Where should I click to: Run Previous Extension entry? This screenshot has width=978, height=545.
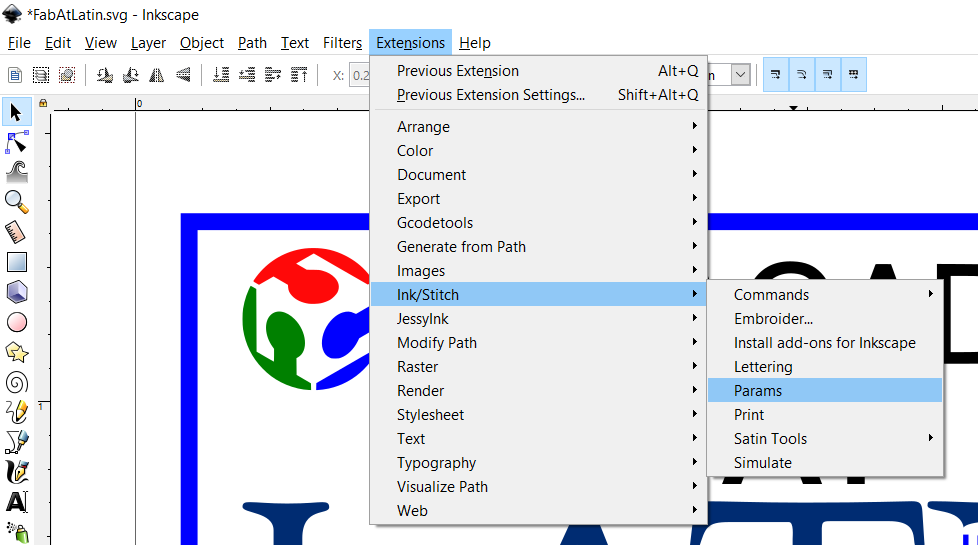pos(538,70)
